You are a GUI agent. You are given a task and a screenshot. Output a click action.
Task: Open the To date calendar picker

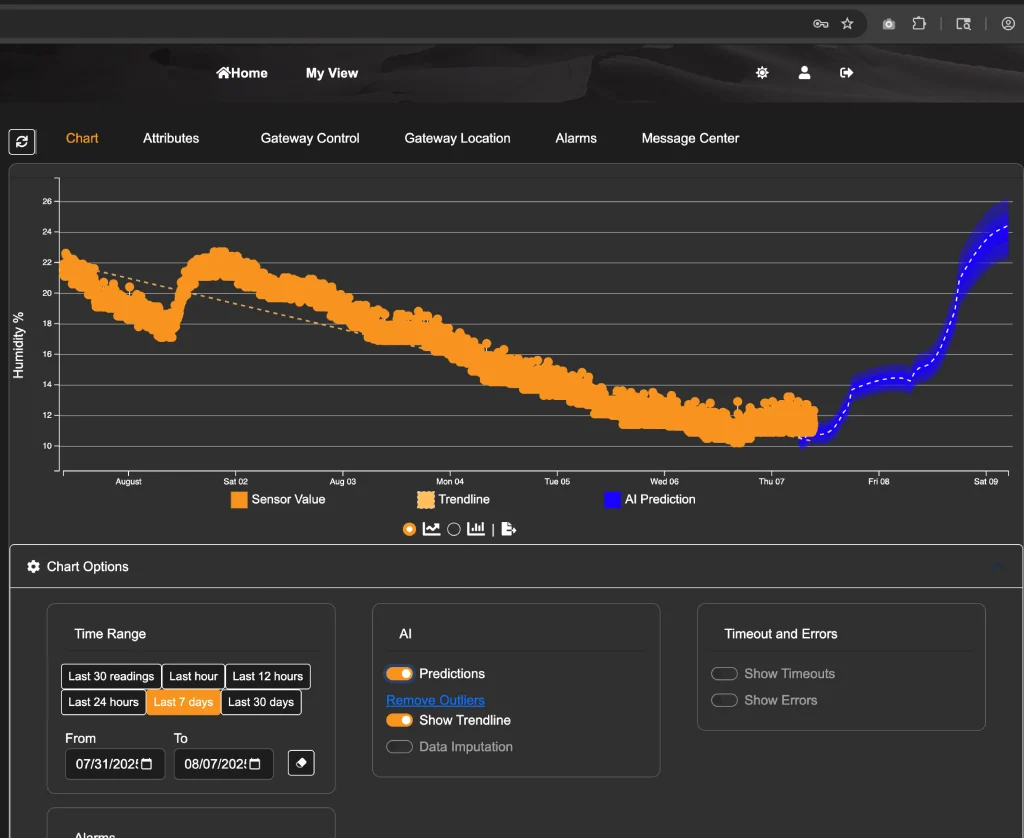(x=256, y=764)
